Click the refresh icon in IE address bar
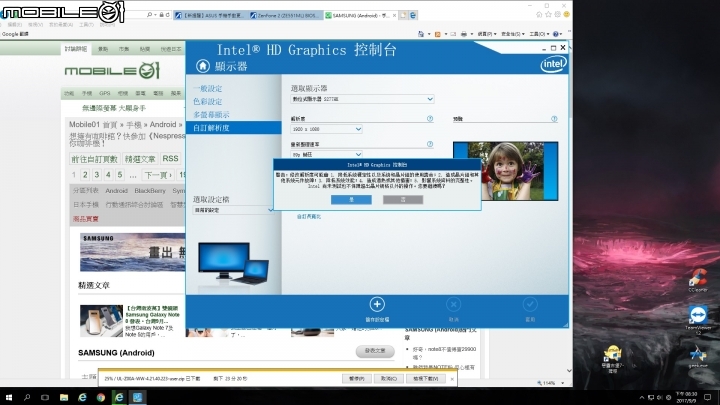This screenshot has height=405, width=720. (168, 15)
